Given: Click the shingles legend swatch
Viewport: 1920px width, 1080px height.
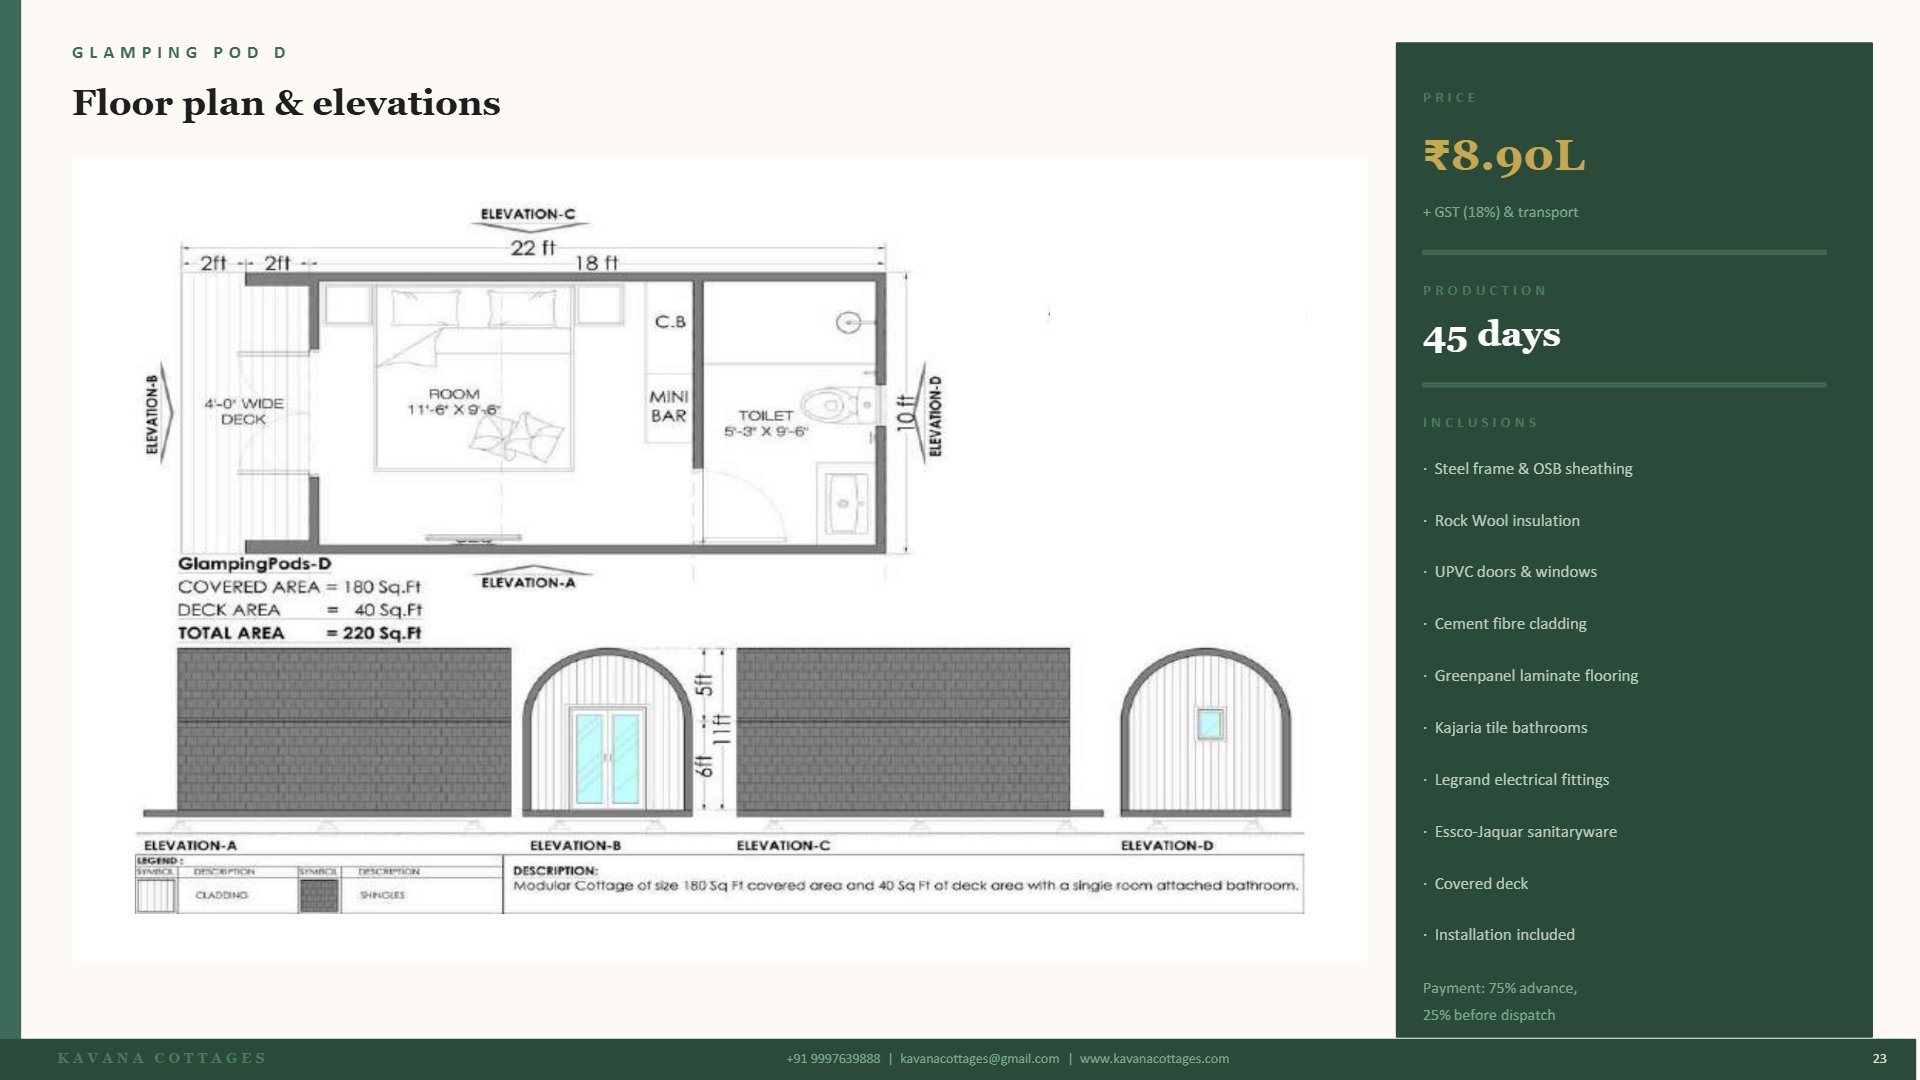Looking at the screenshot, I should (319, 896).
